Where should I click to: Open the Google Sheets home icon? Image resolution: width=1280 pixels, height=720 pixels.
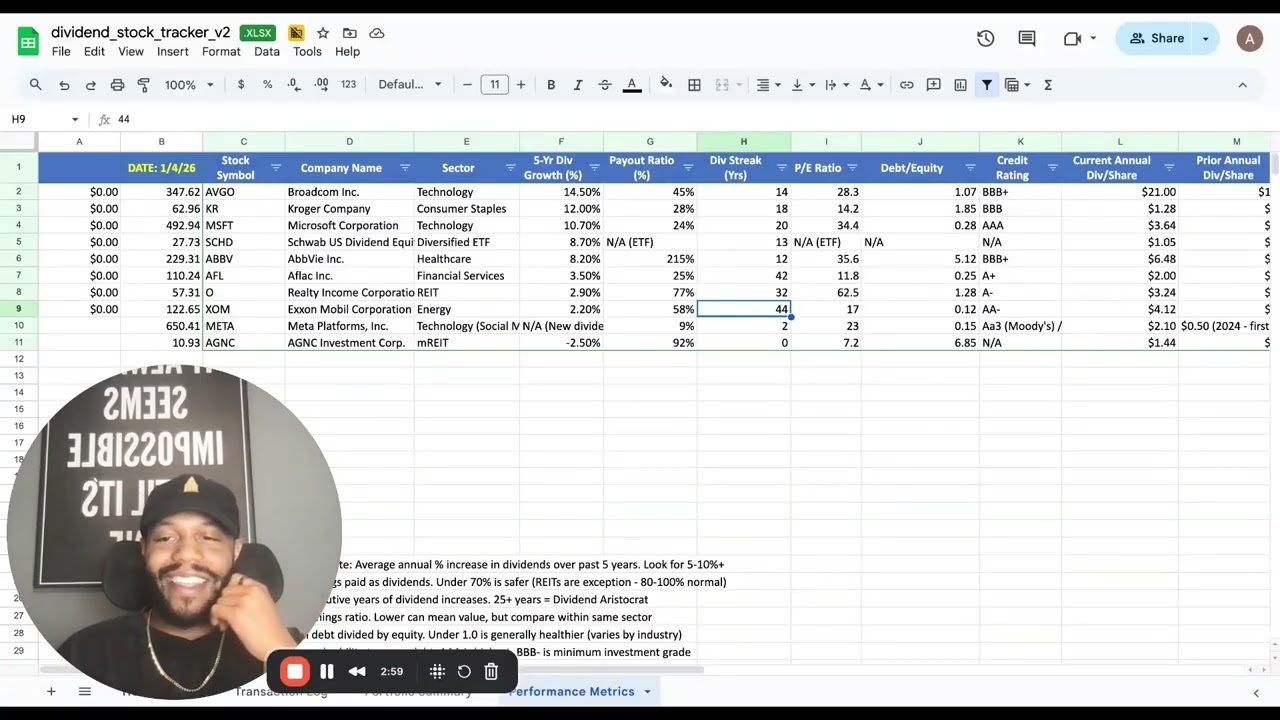click(x=28, y=42)
